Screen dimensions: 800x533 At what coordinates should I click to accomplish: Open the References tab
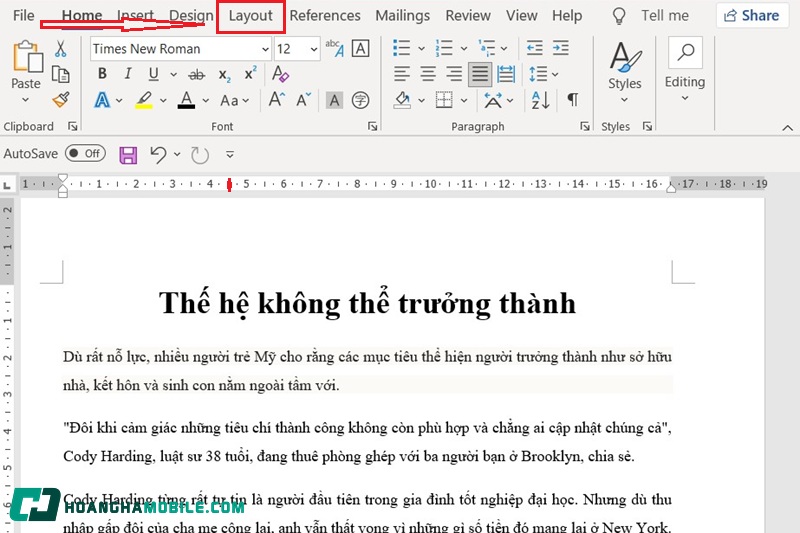pos(325,16)
